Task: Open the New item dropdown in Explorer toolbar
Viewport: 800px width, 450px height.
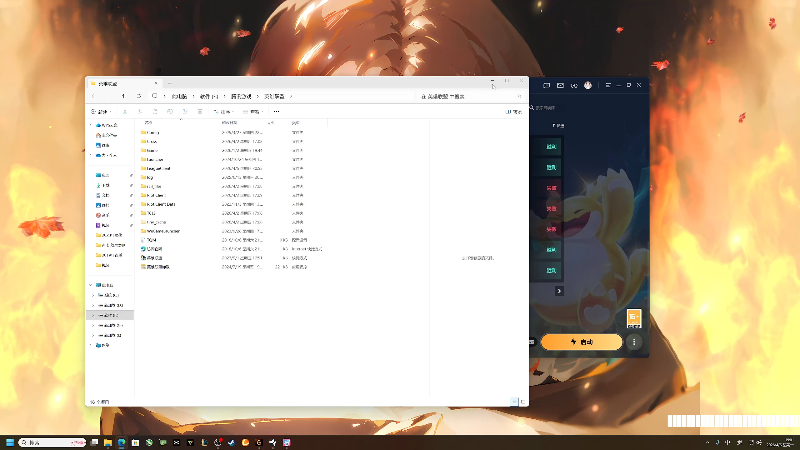Action: 101,111
